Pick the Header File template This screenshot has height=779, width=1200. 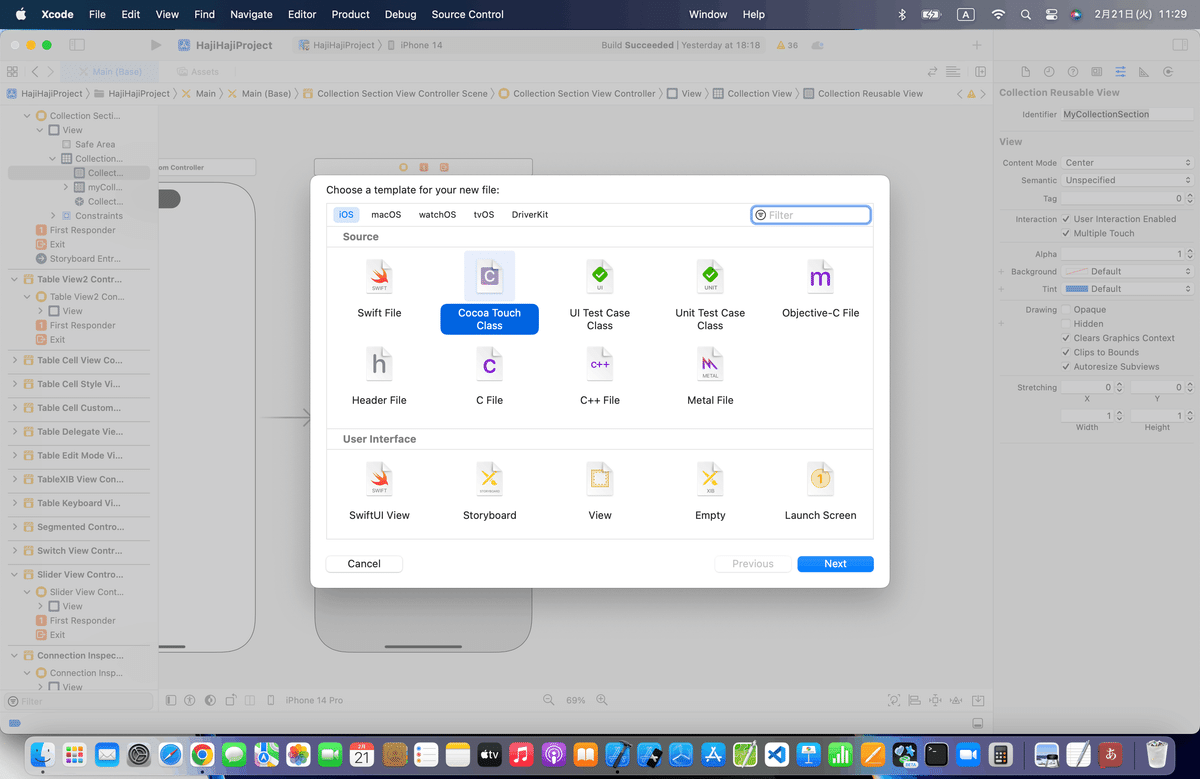coord(379,375)
